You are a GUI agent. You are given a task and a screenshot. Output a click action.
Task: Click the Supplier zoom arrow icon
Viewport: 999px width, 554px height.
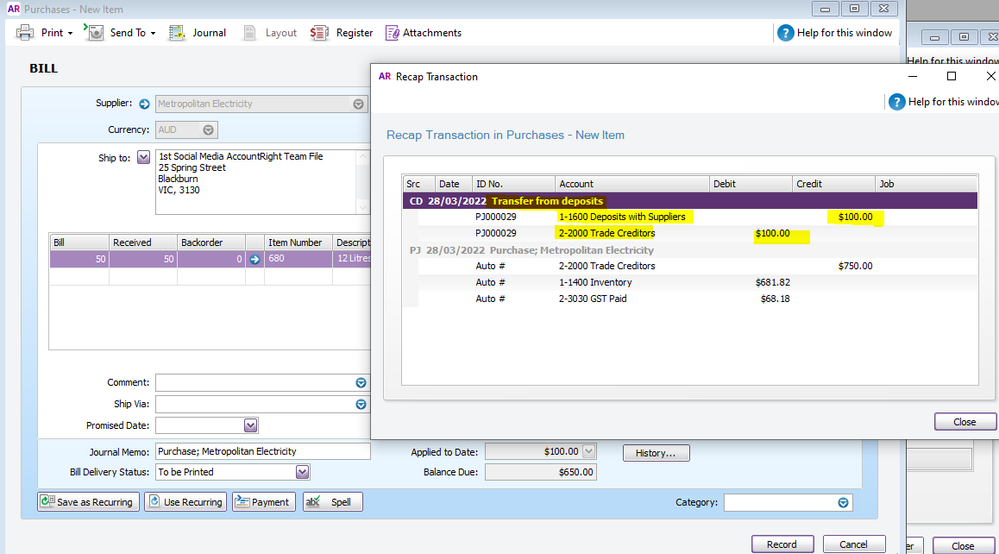(144, 104)
